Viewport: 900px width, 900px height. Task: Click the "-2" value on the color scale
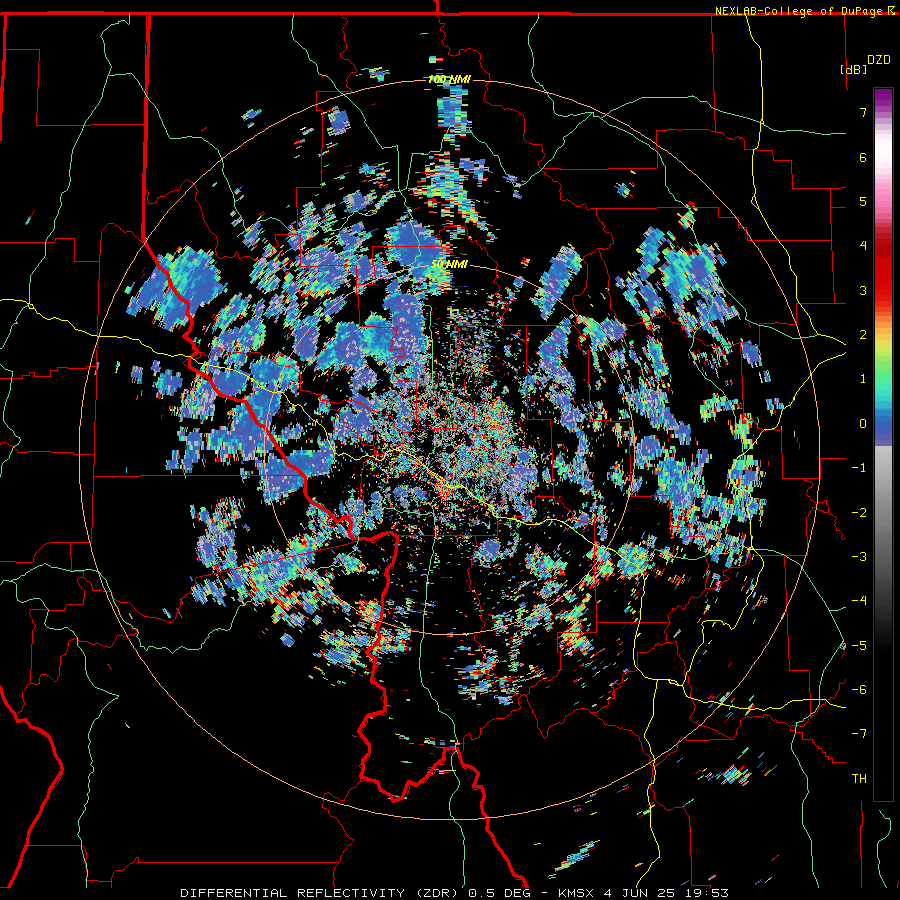click(859, 512)
